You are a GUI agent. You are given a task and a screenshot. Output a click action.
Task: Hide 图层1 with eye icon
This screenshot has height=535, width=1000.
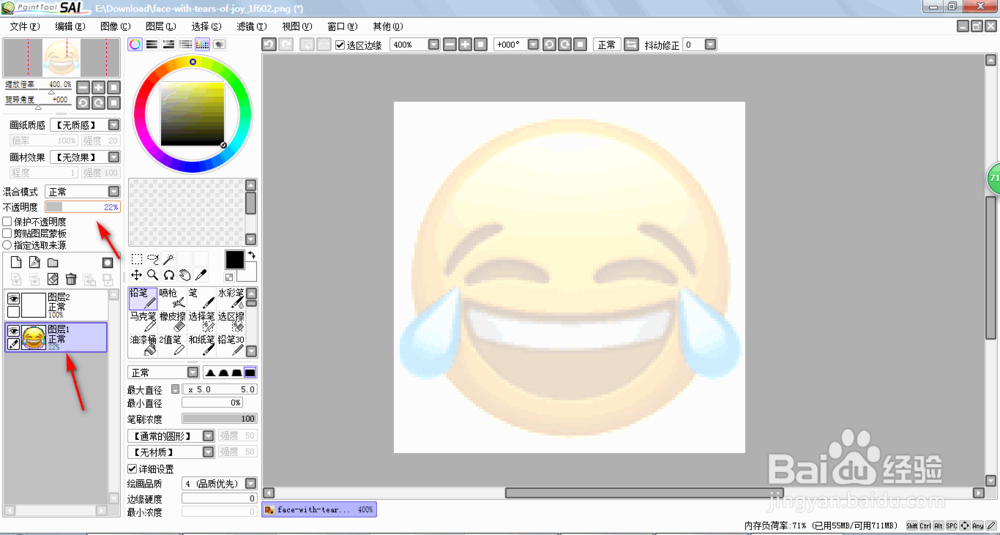tap(13, 330)
